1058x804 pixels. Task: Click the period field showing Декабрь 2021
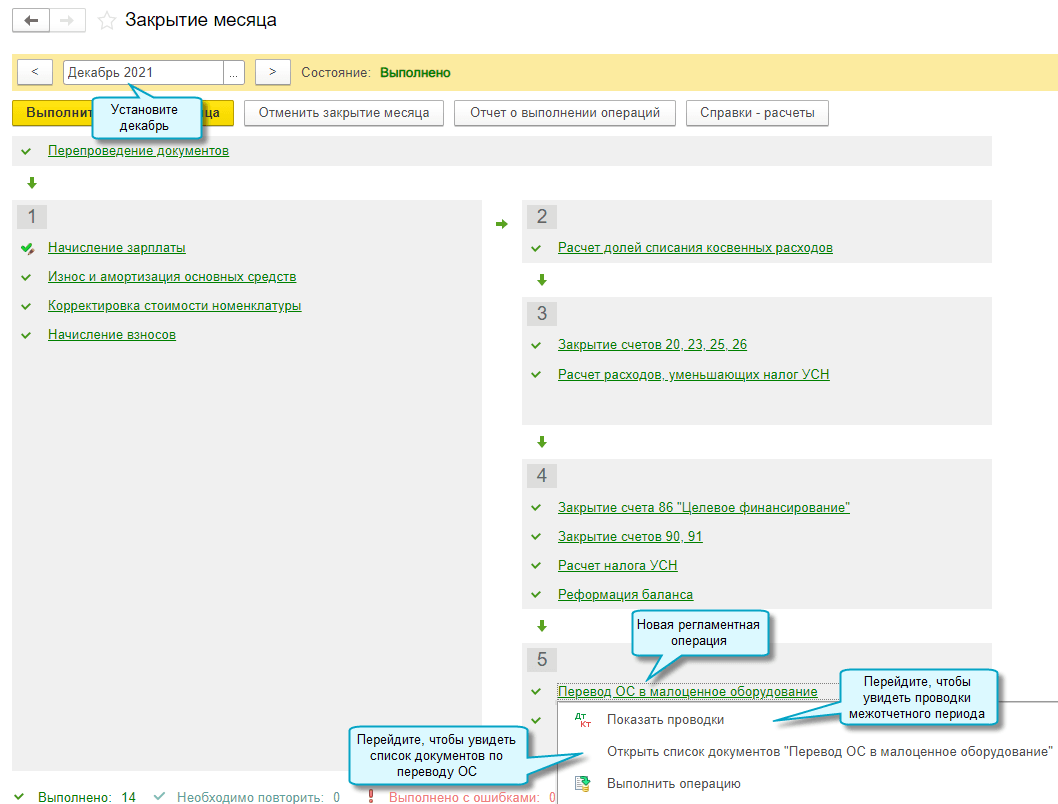tap(142, 73)
